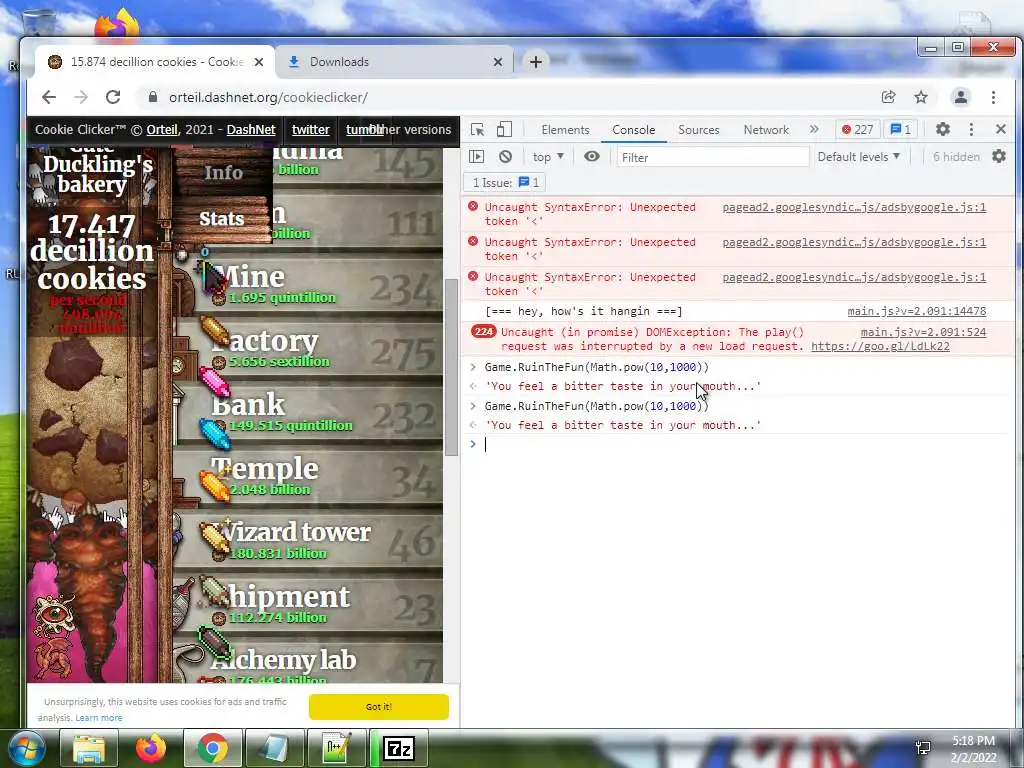Open 7-Zip from the taskbar
The width and height of the screenshot is (1024, 768).
point(399,748)
